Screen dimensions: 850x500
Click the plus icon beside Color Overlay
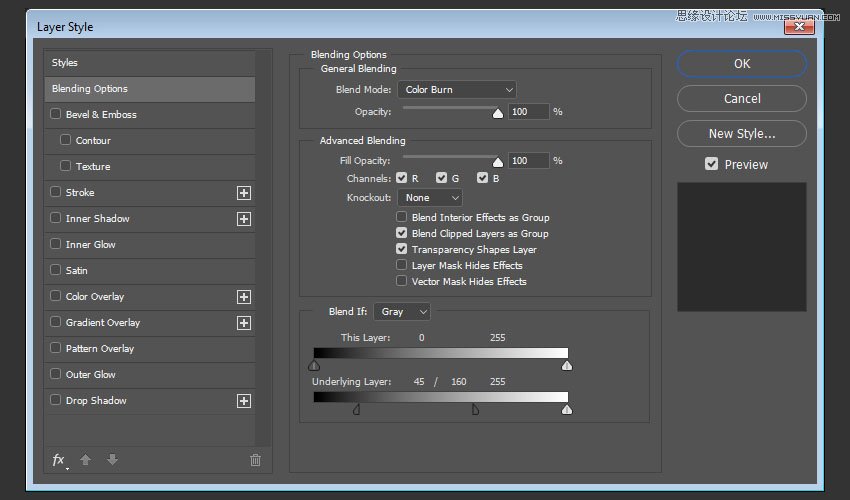click(x=243, y=297)
